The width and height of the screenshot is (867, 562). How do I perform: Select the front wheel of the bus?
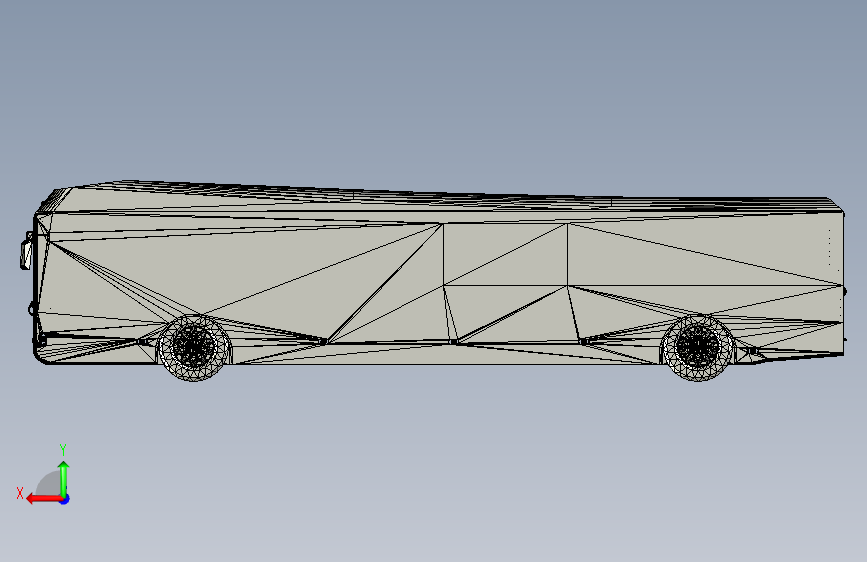(x=194, y=347)
